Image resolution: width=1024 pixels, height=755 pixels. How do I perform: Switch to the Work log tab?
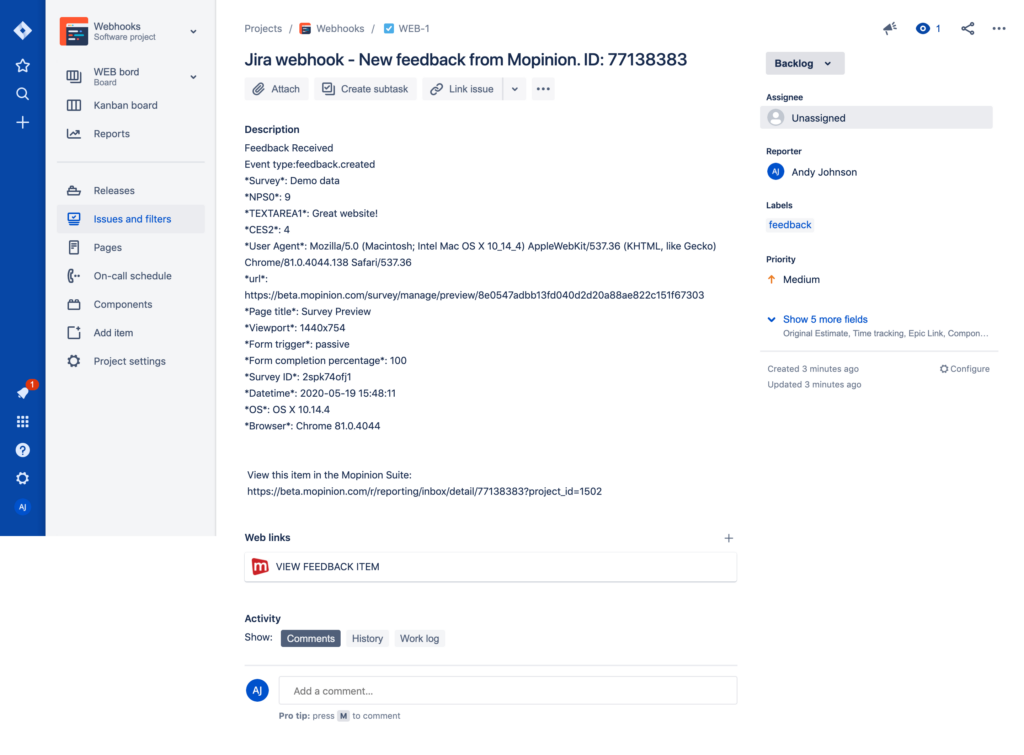point(419,638)
